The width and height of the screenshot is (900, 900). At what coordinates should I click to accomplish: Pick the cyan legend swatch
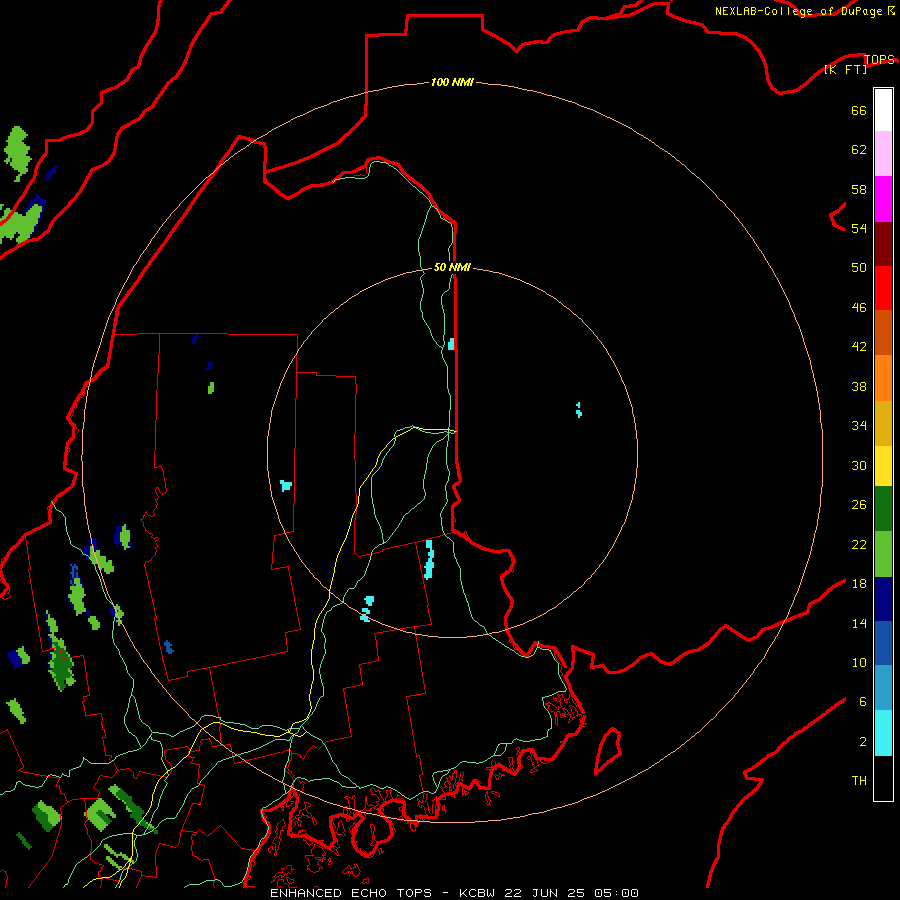(x=883, y=733)
